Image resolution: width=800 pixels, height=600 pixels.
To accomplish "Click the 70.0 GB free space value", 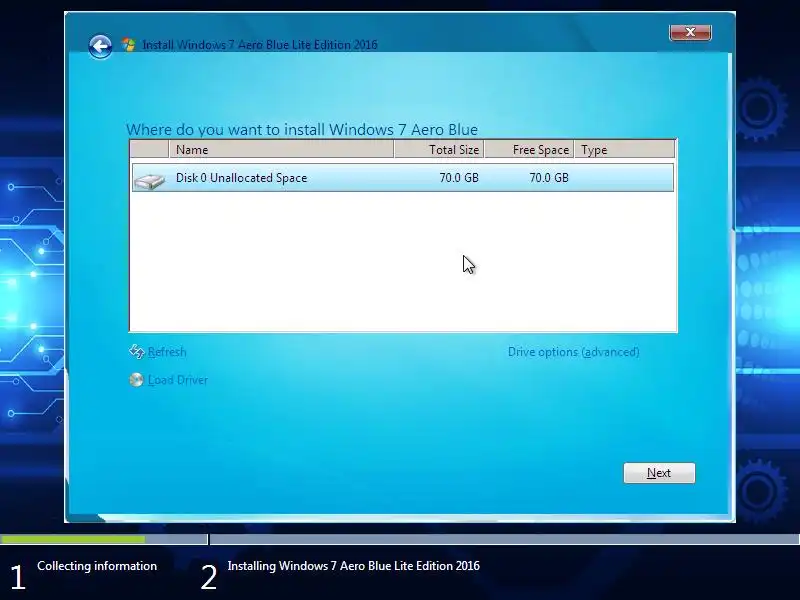I will point(548,178).
